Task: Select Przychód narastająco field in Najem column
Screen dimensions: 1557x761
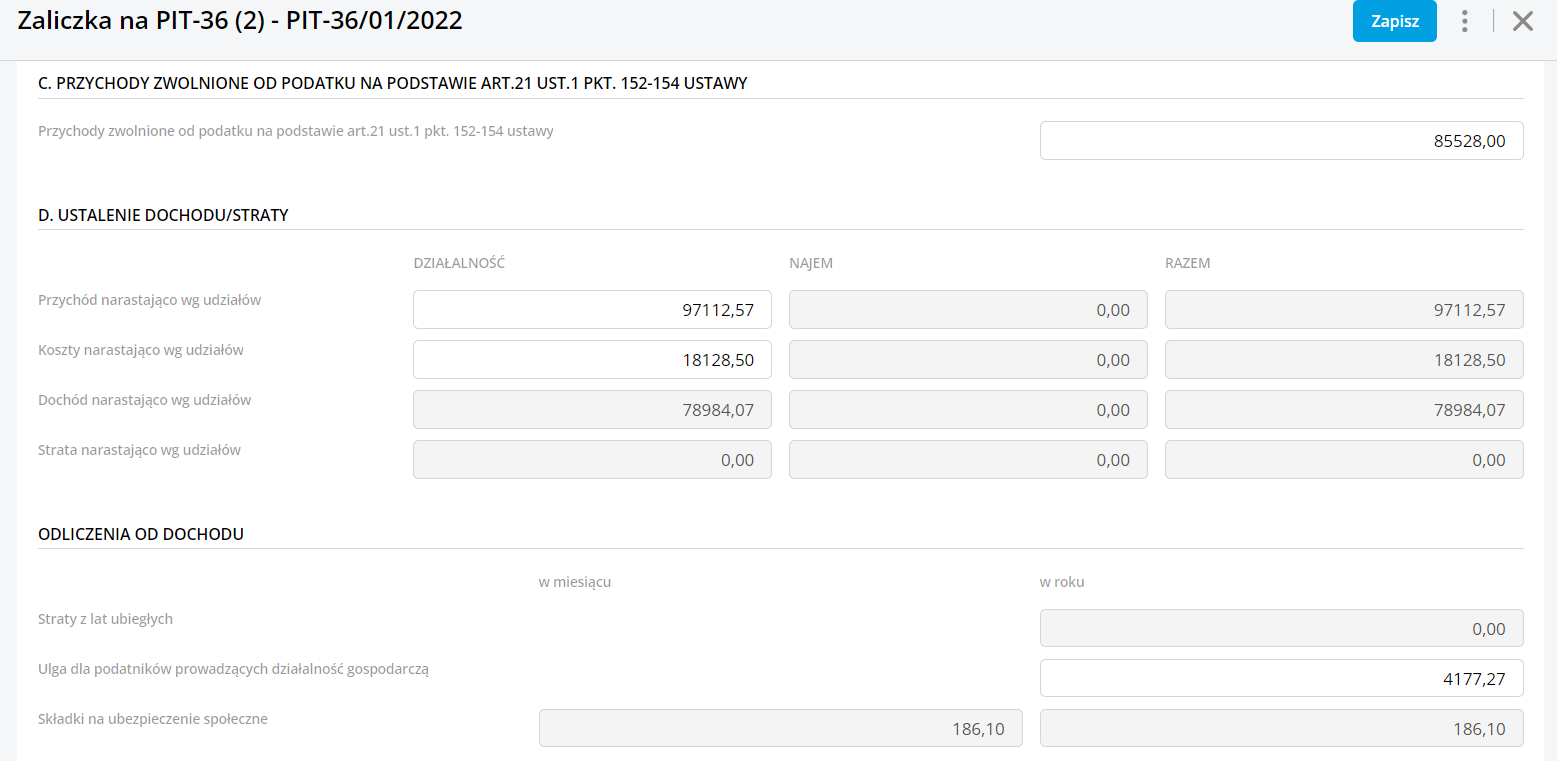Action: (968, 310)
